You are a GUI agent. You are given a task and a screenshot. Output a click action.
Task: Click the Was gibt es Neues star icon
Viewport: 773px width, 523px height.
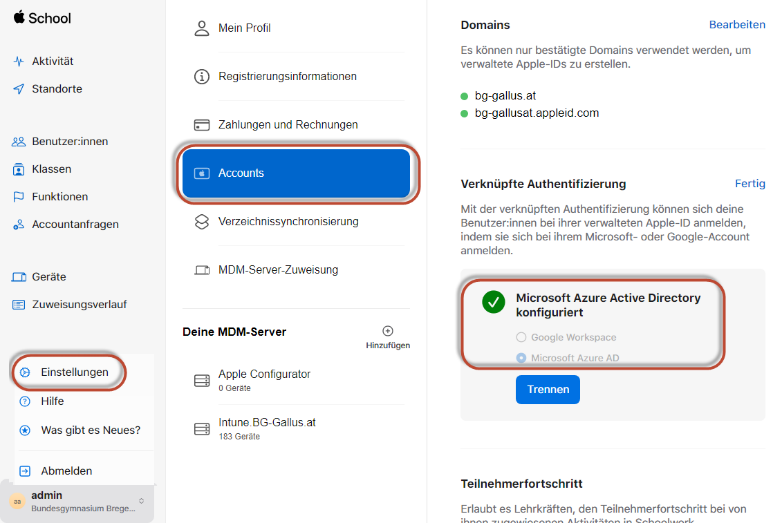click(x=25, y=430)
